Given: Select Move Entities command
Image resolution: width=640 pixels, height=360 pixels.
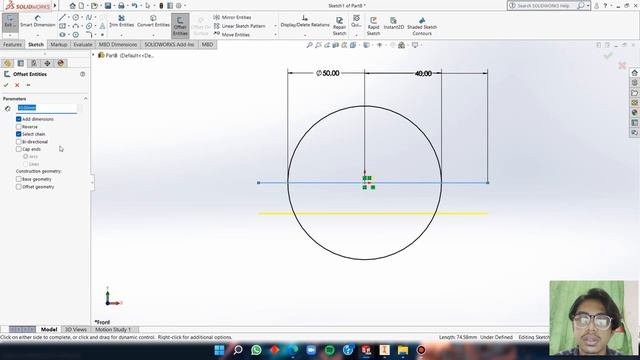Looking at the screenshot, I should click(231, 35).
